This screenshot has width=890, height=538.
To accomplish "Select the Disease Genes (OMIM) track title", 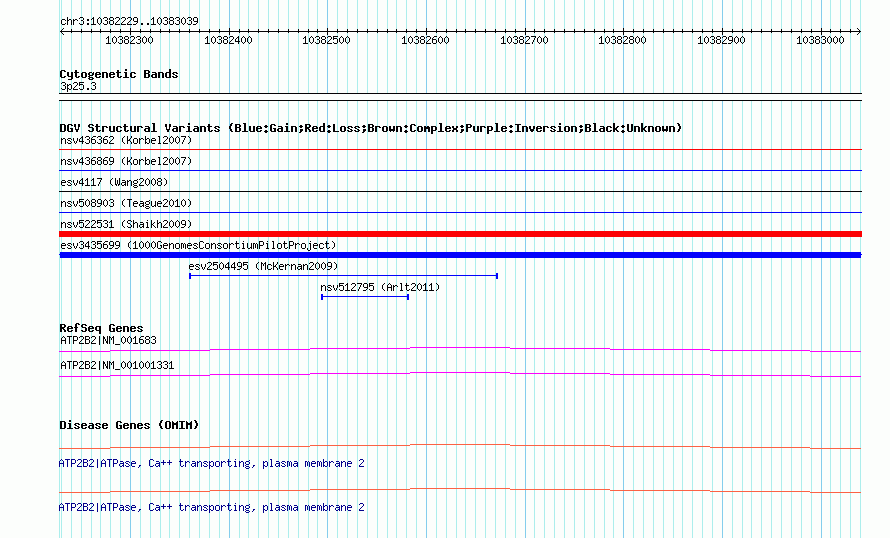I will [129, 426].
